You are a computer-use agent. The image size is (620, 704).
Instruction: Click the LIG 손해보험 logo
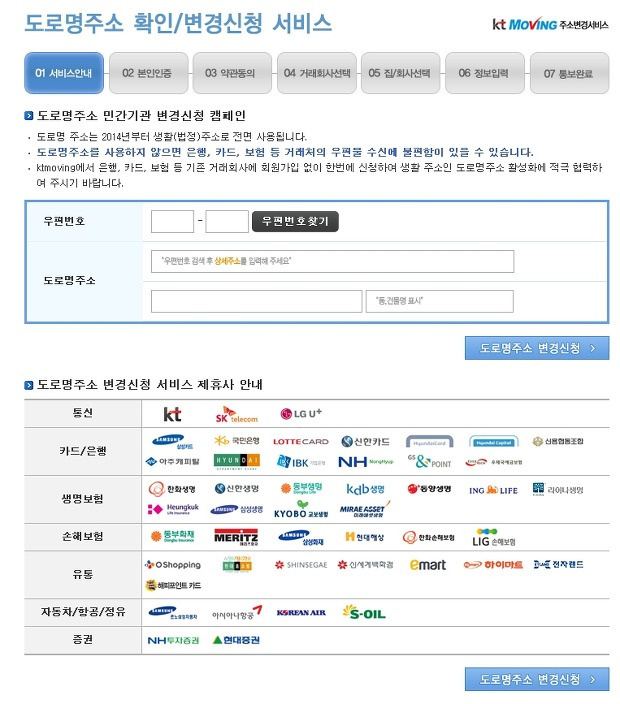pos(493,538)
